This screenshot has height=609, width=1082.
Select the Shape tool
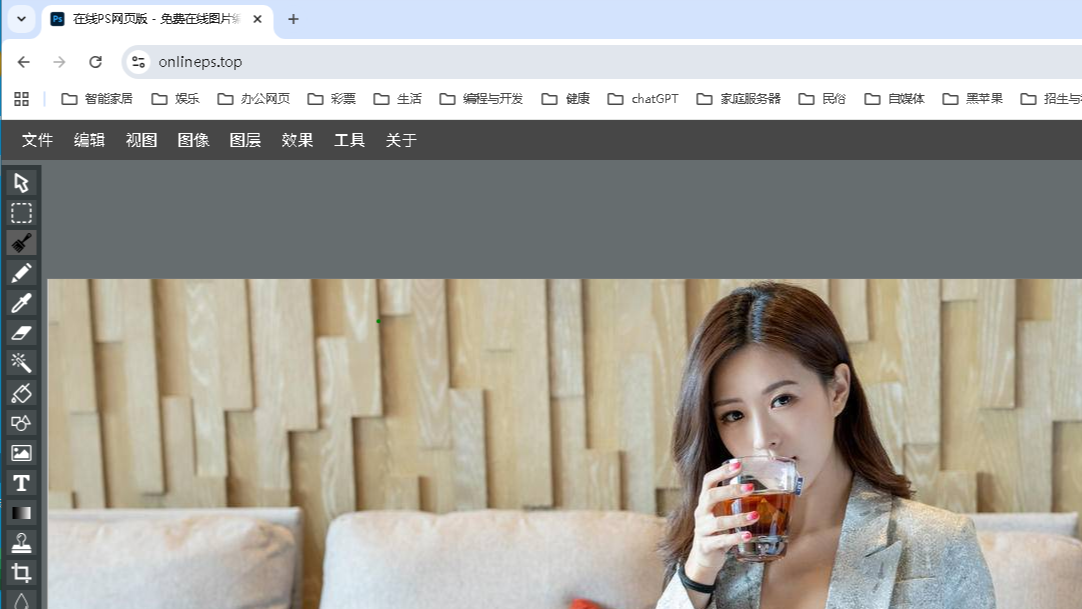(x=21, y=422)
